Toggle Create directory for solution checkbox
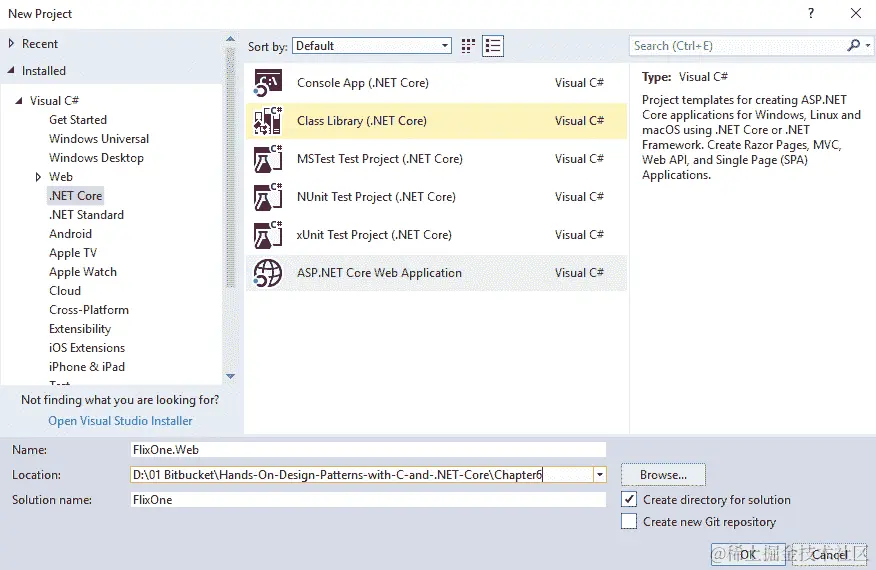The width and height of the screenshot is (876, 570). (629, 499)
